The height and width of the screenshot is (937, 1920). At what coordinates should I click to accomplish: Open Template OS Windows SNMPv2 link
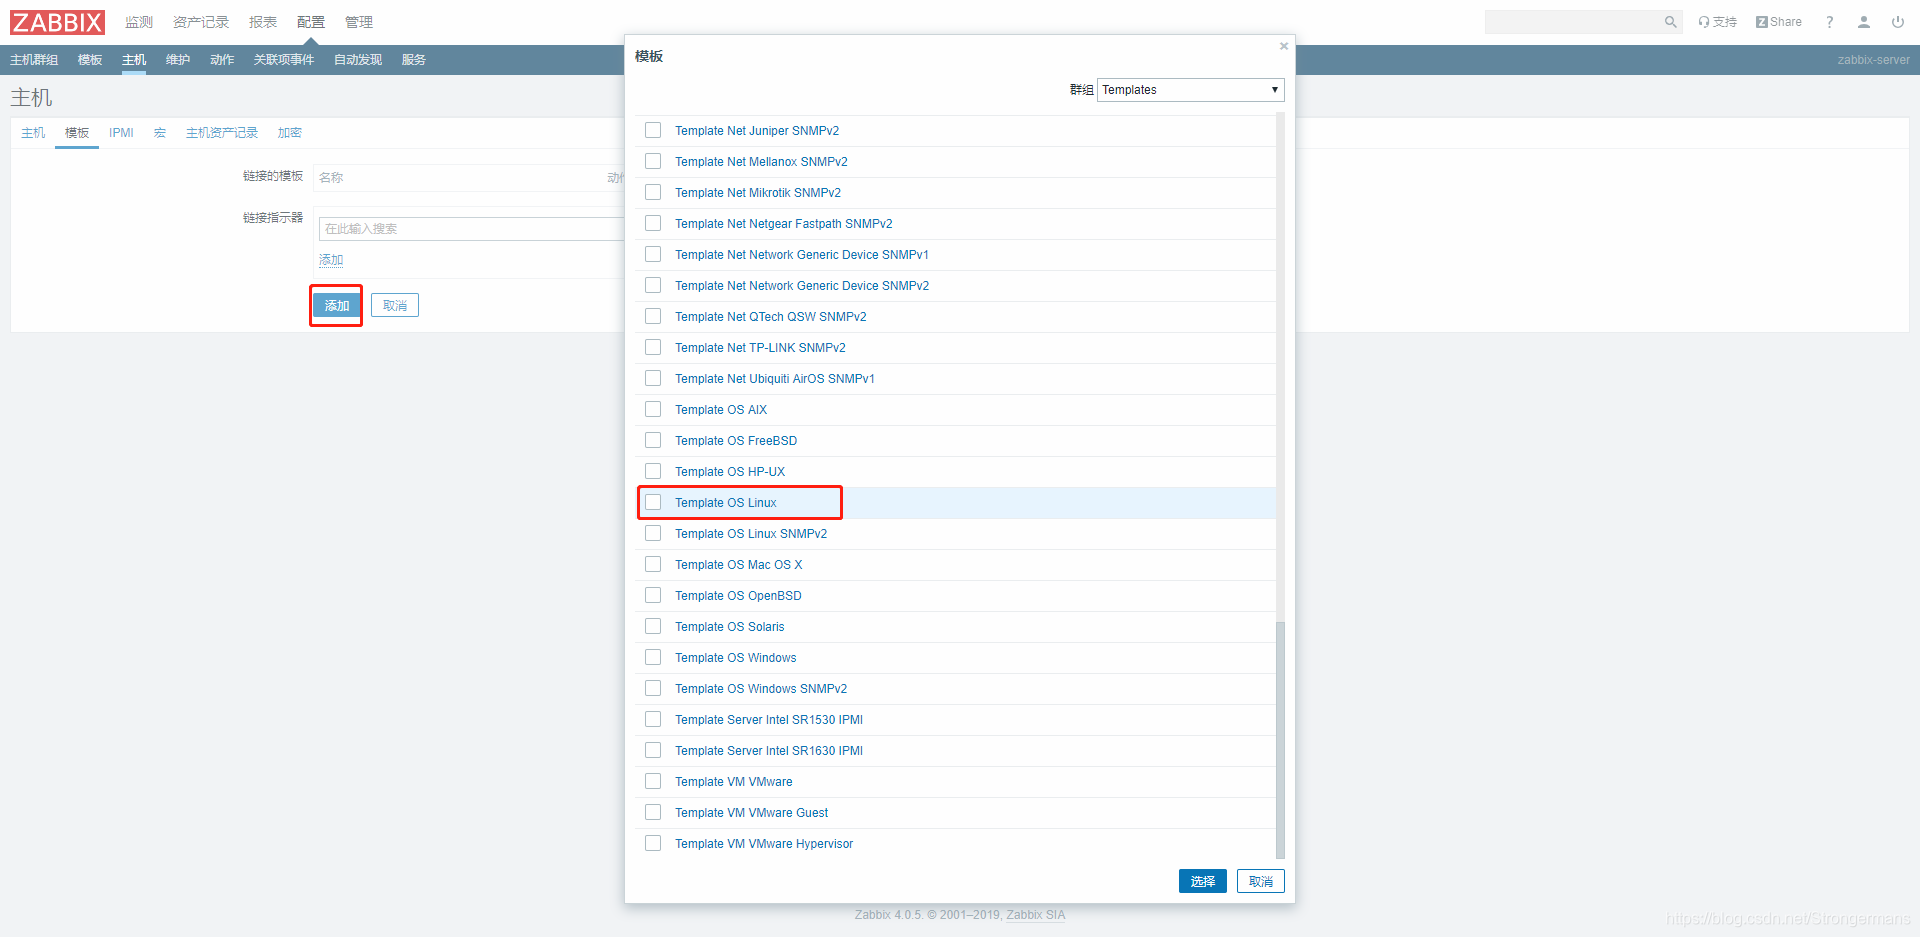761,689
